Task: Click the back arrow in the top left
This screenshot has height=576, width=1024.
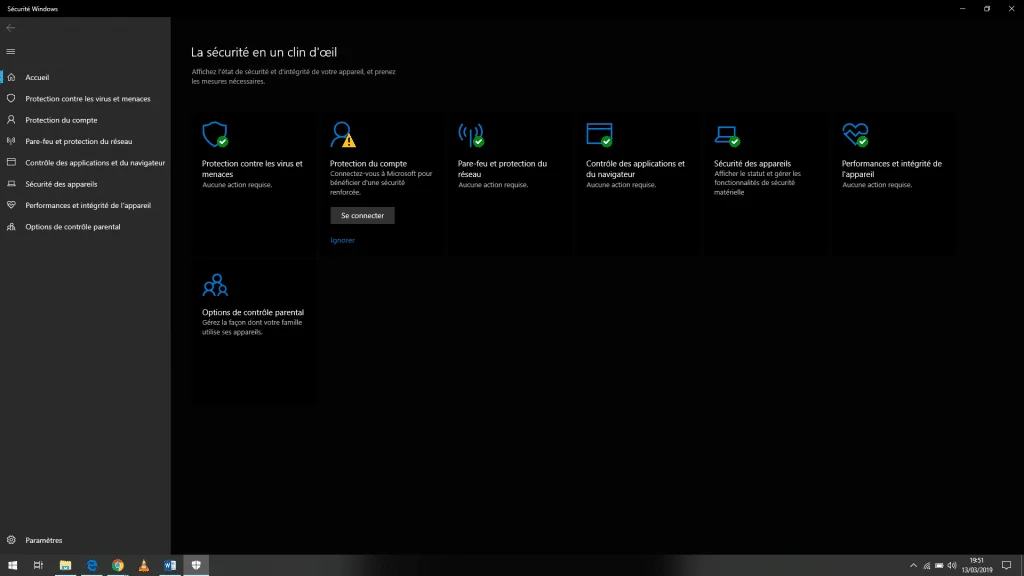Action: click(11, 28)
